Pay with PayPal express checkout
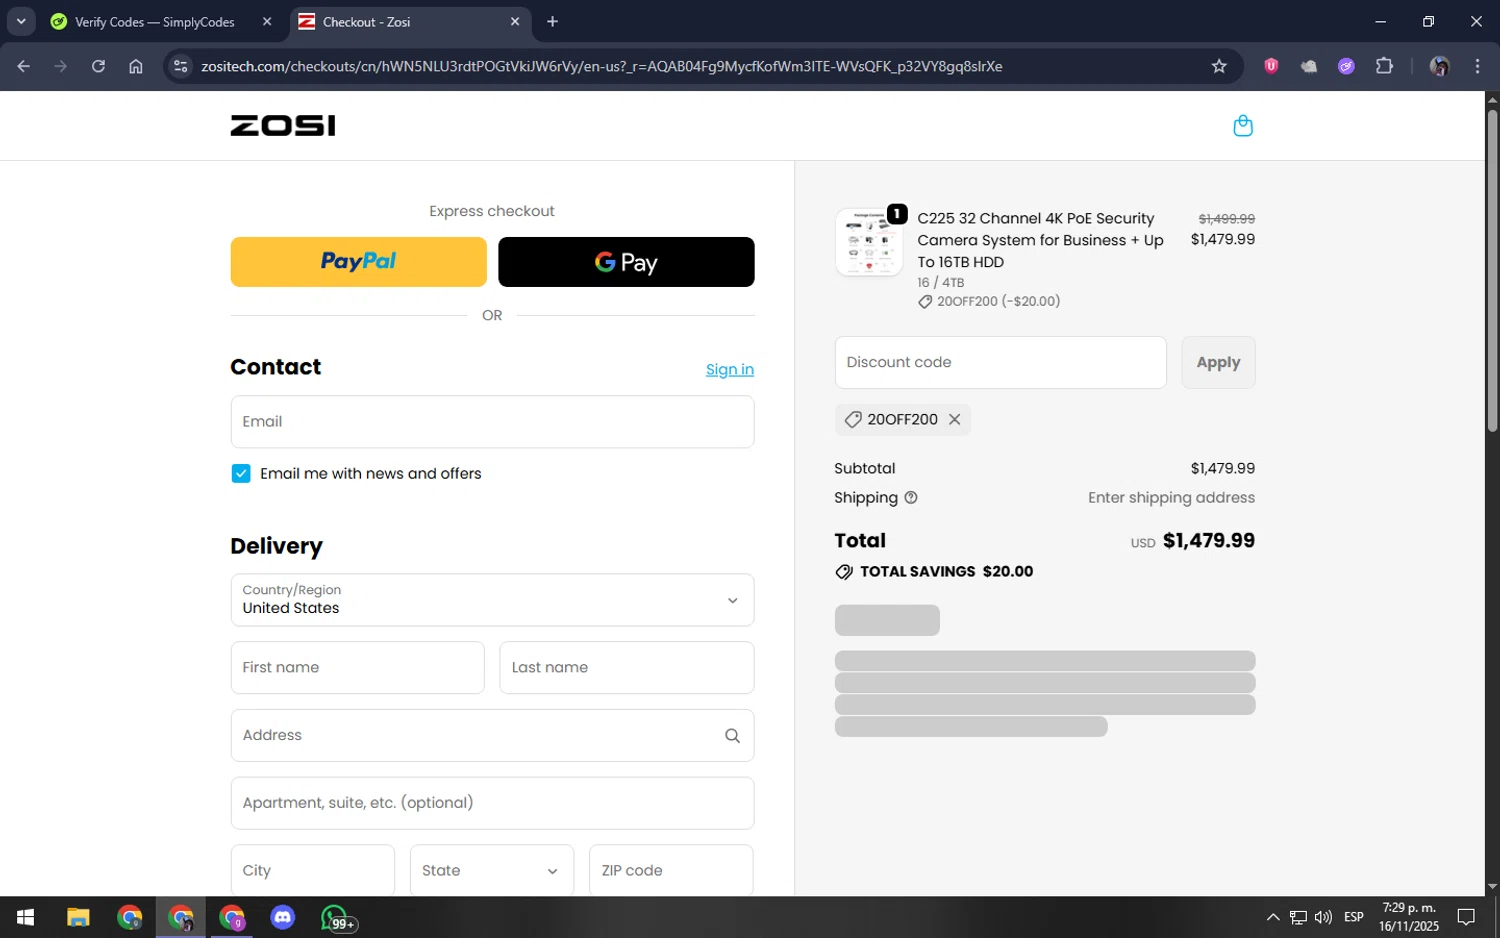Image resolution: width=1500 pixels, height=938 pixels. pos(358,262)
